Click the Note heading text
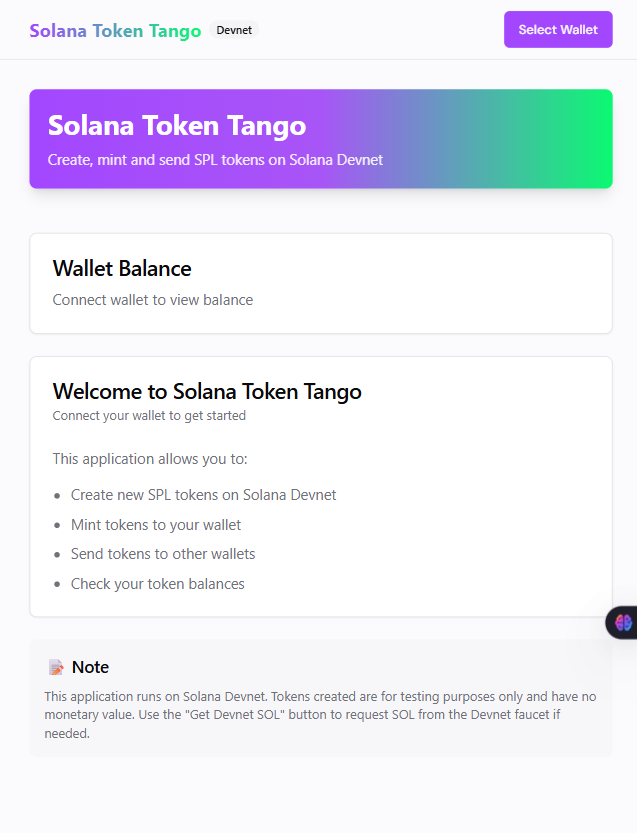637x833 pixels. (x=90, y=667)
